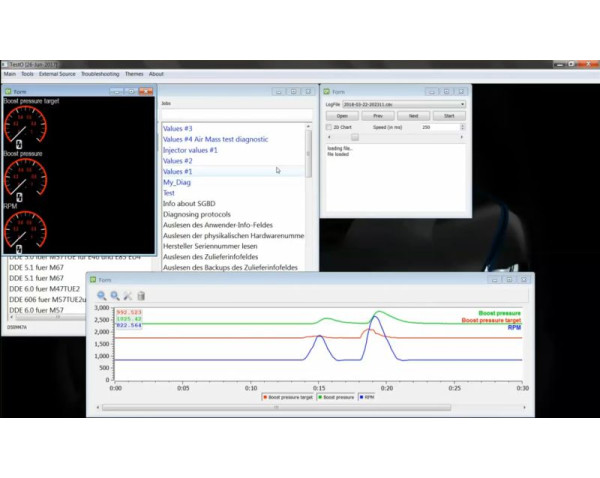
Task: Click the Open log file button
Action: click(342, 116)
